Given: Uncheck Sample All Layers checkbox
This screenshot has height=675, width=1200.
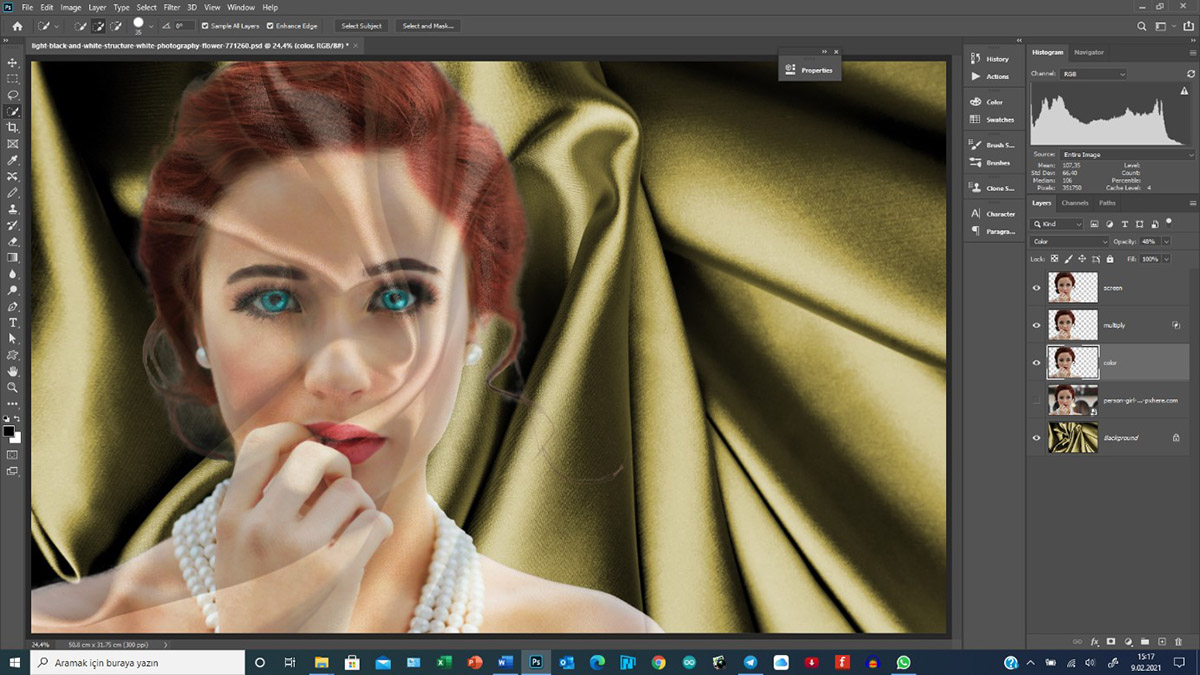Looking at the screenshot, I should click(206, 26).
